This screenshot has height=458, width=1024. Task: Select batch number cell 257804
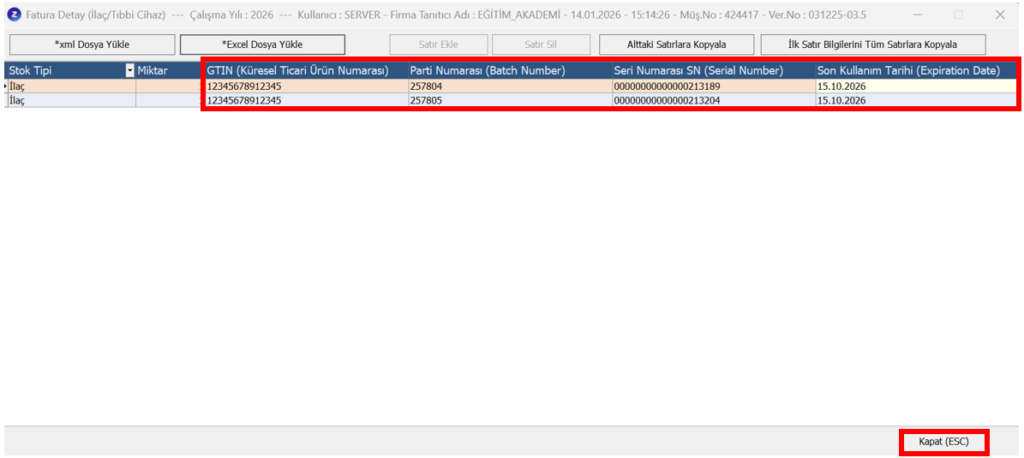(510, 86)
